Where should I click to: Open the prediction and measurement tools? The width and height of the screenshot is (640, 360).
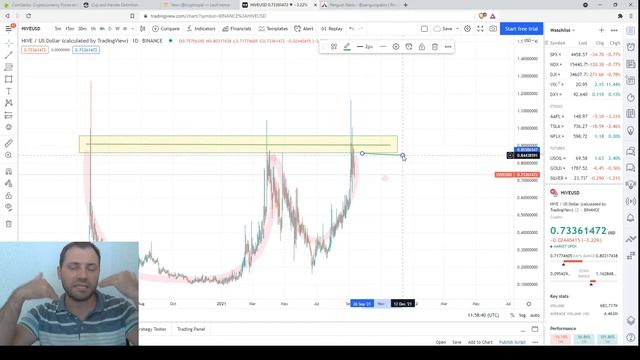coord(9,116)
